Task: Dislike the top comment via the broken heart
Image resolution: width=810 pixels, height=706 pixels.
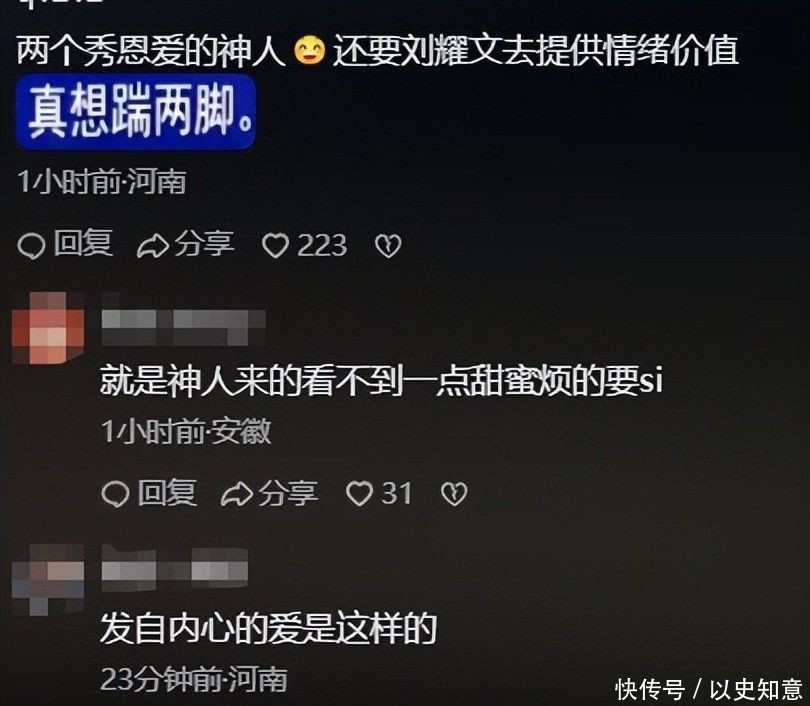Action: click(388, 246)
